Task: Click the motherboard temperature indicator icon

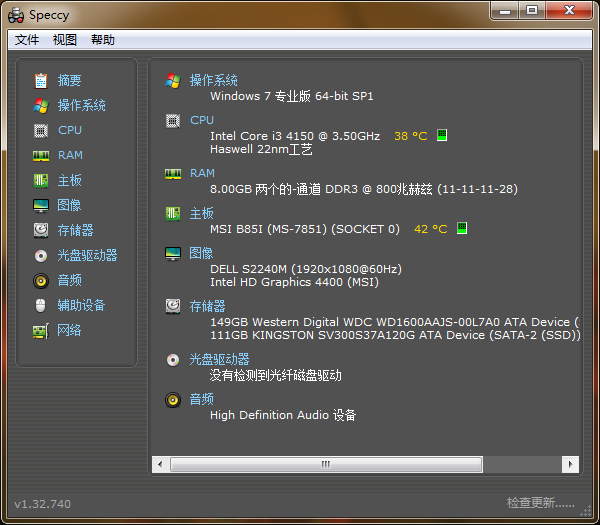Action: click(461, 229)
